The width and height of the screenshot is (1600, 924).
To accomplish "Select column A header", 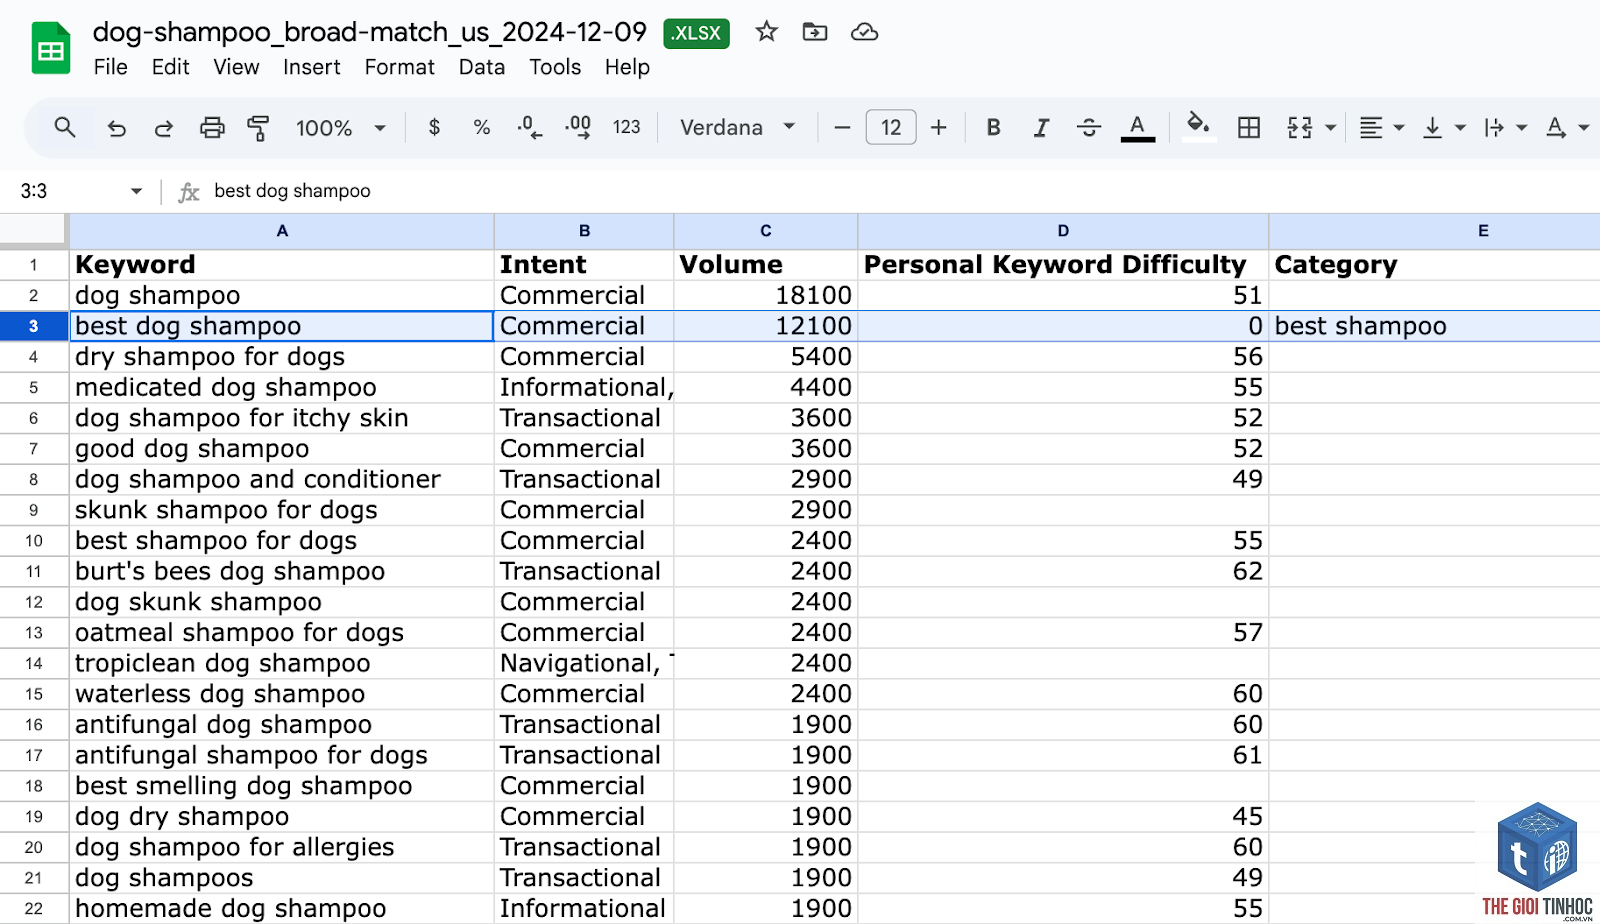I will [282, 231].
